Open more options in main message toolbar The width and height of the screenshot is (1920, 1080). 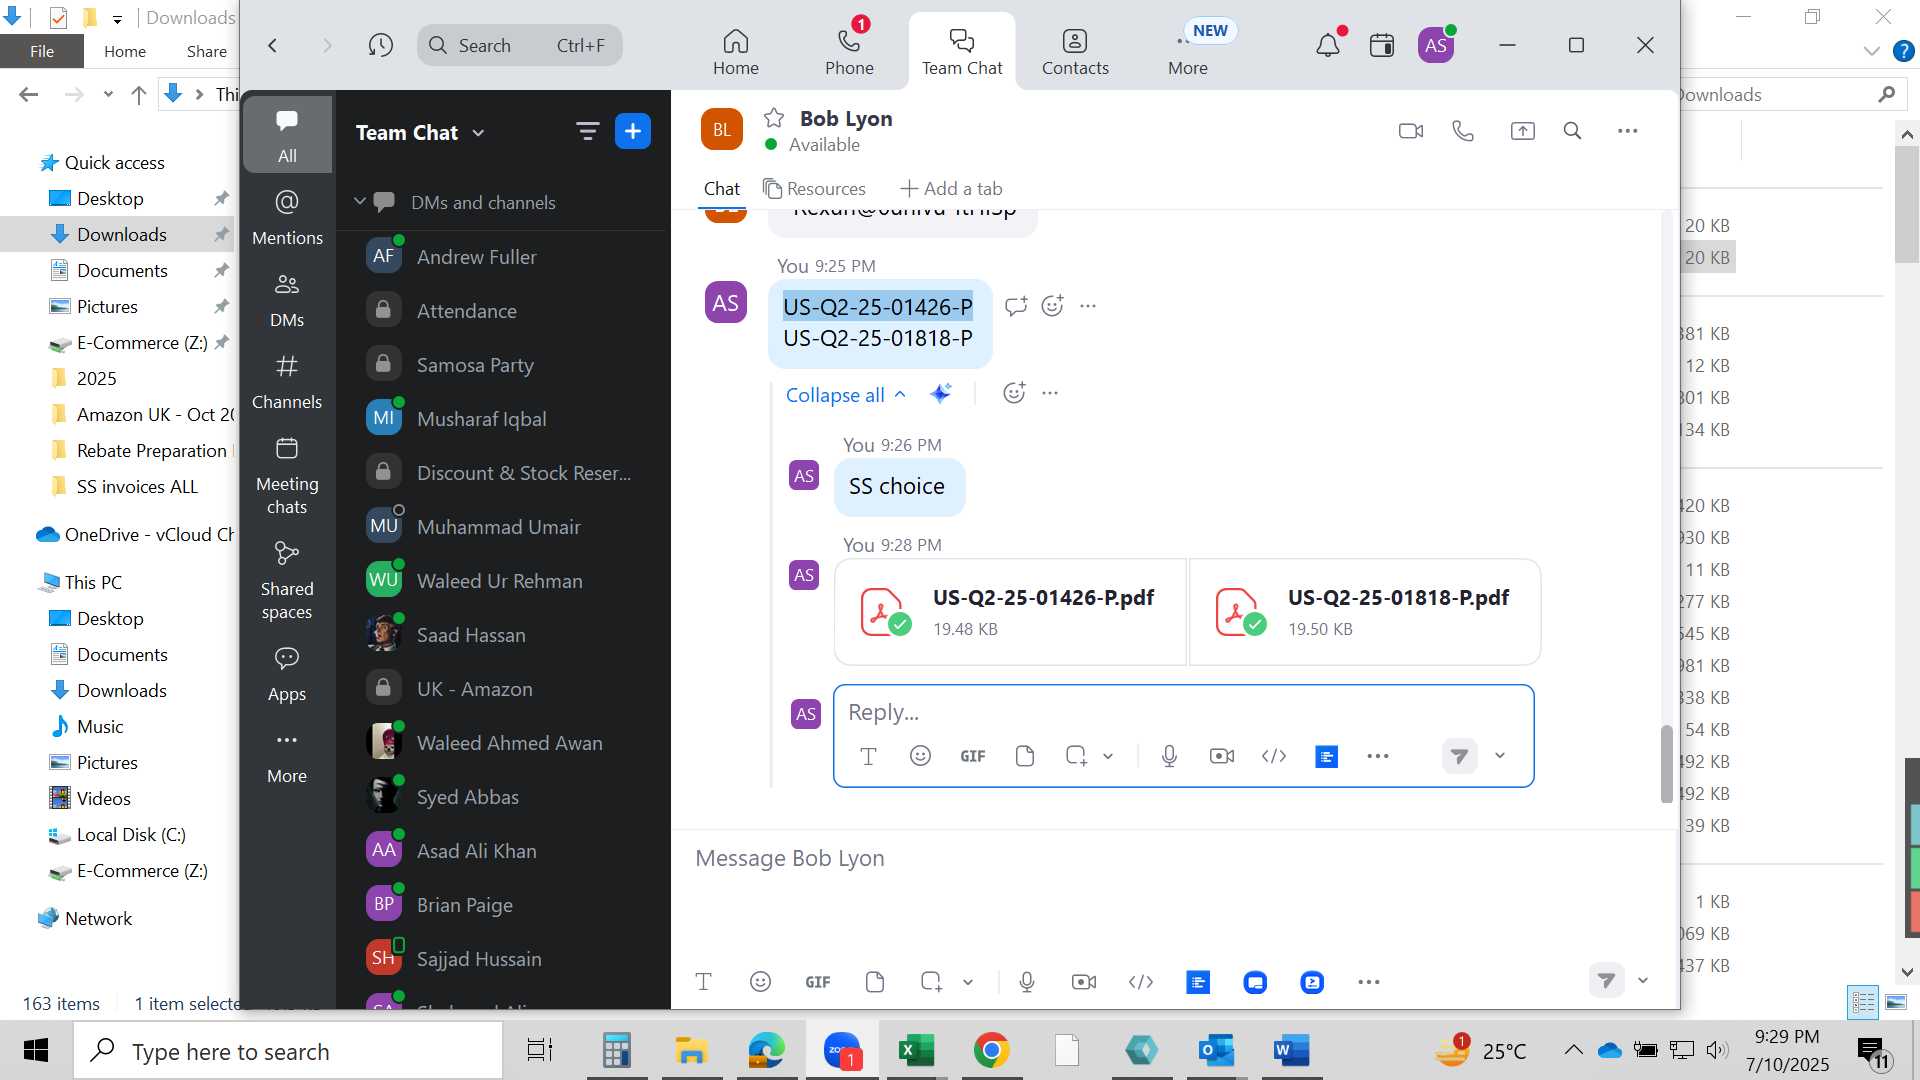[x=1369, y=982]
